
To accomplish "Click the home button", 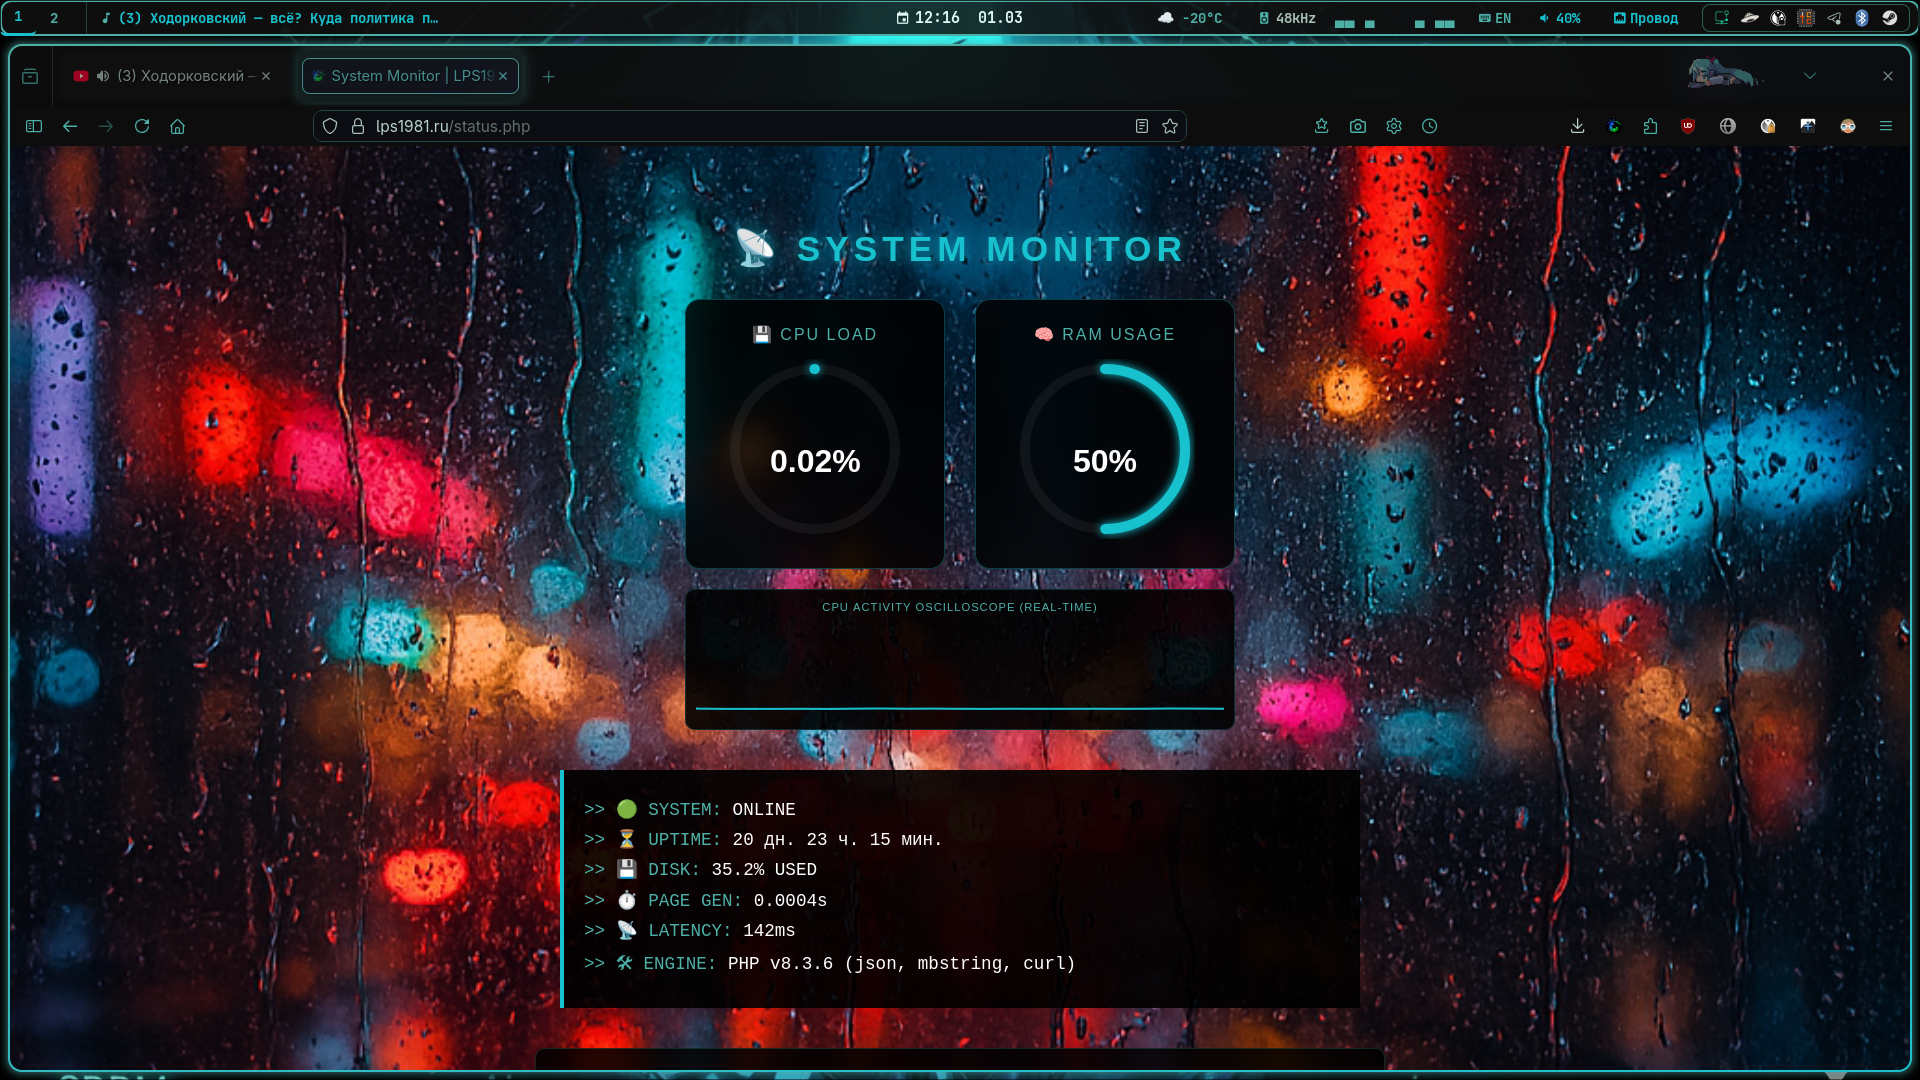I will tap(178, 126).
